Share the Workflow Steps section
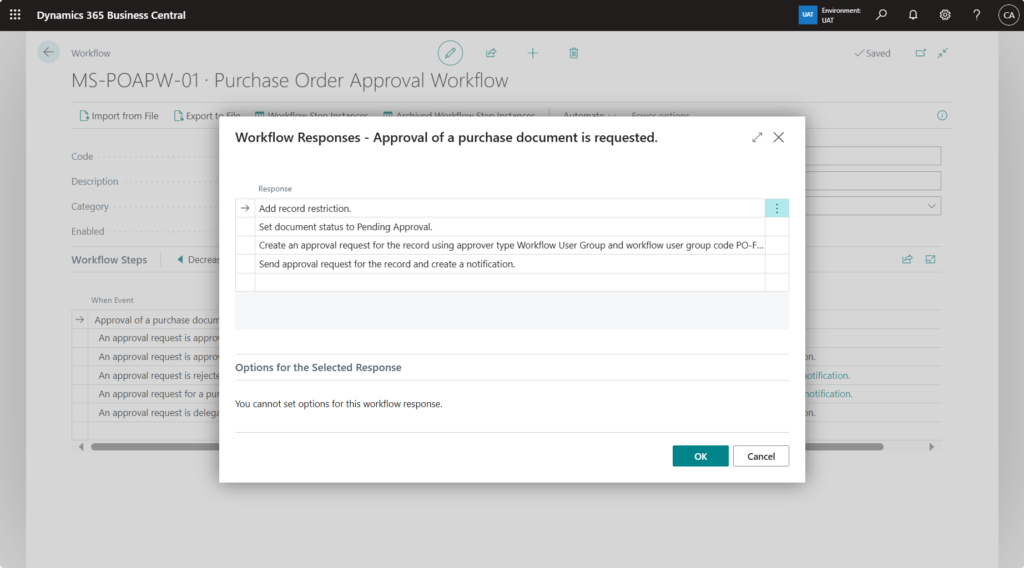 907,259
